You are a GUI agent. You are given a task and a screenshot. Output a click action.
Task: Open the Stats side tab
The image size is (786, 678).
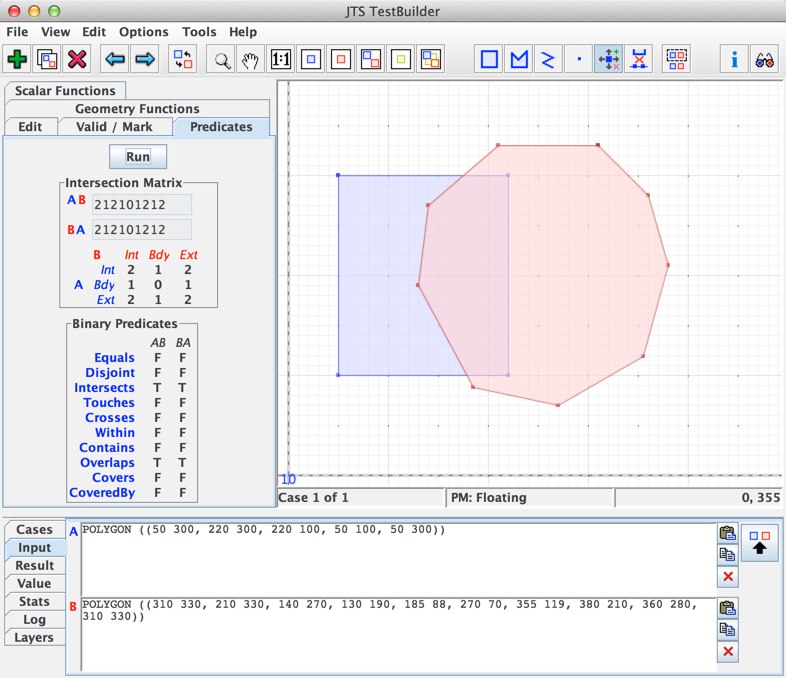[35, 602]
